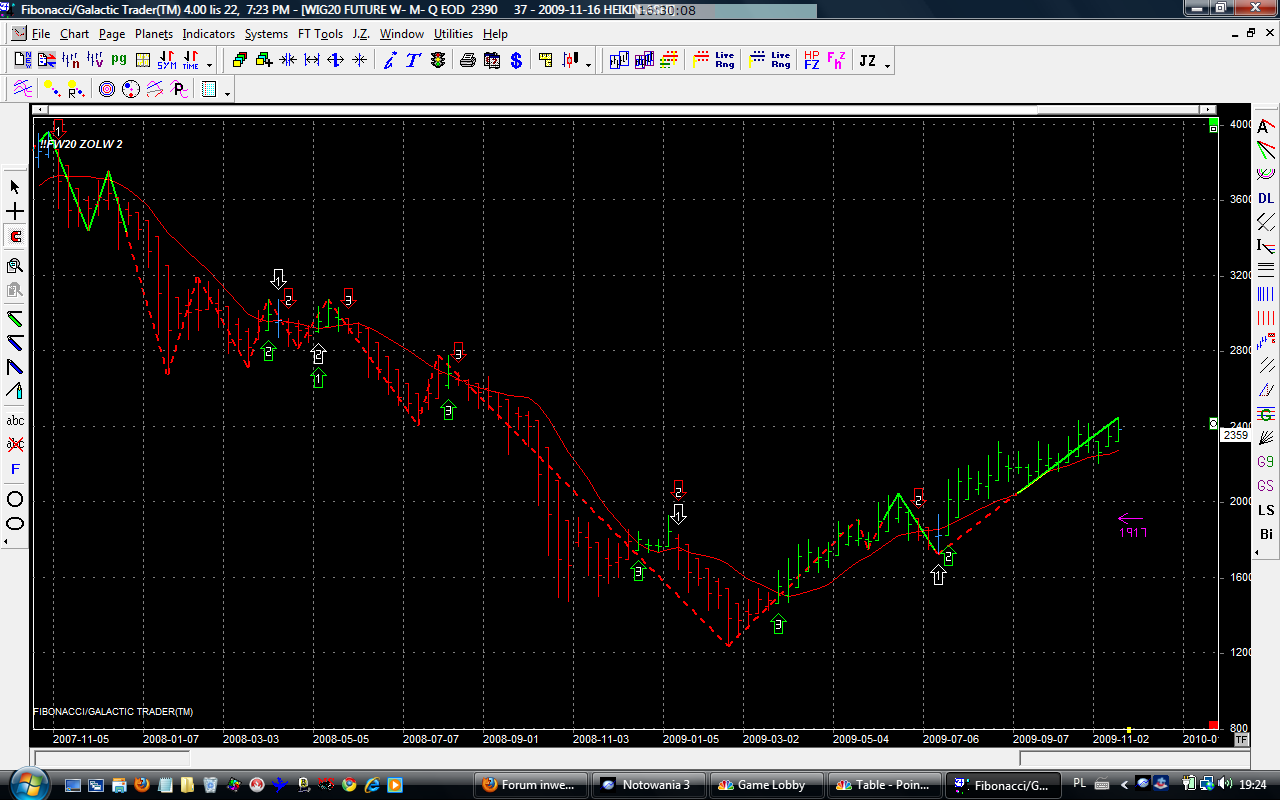
Task: Click the printer icon in toolbar
Action: (467, 61)
